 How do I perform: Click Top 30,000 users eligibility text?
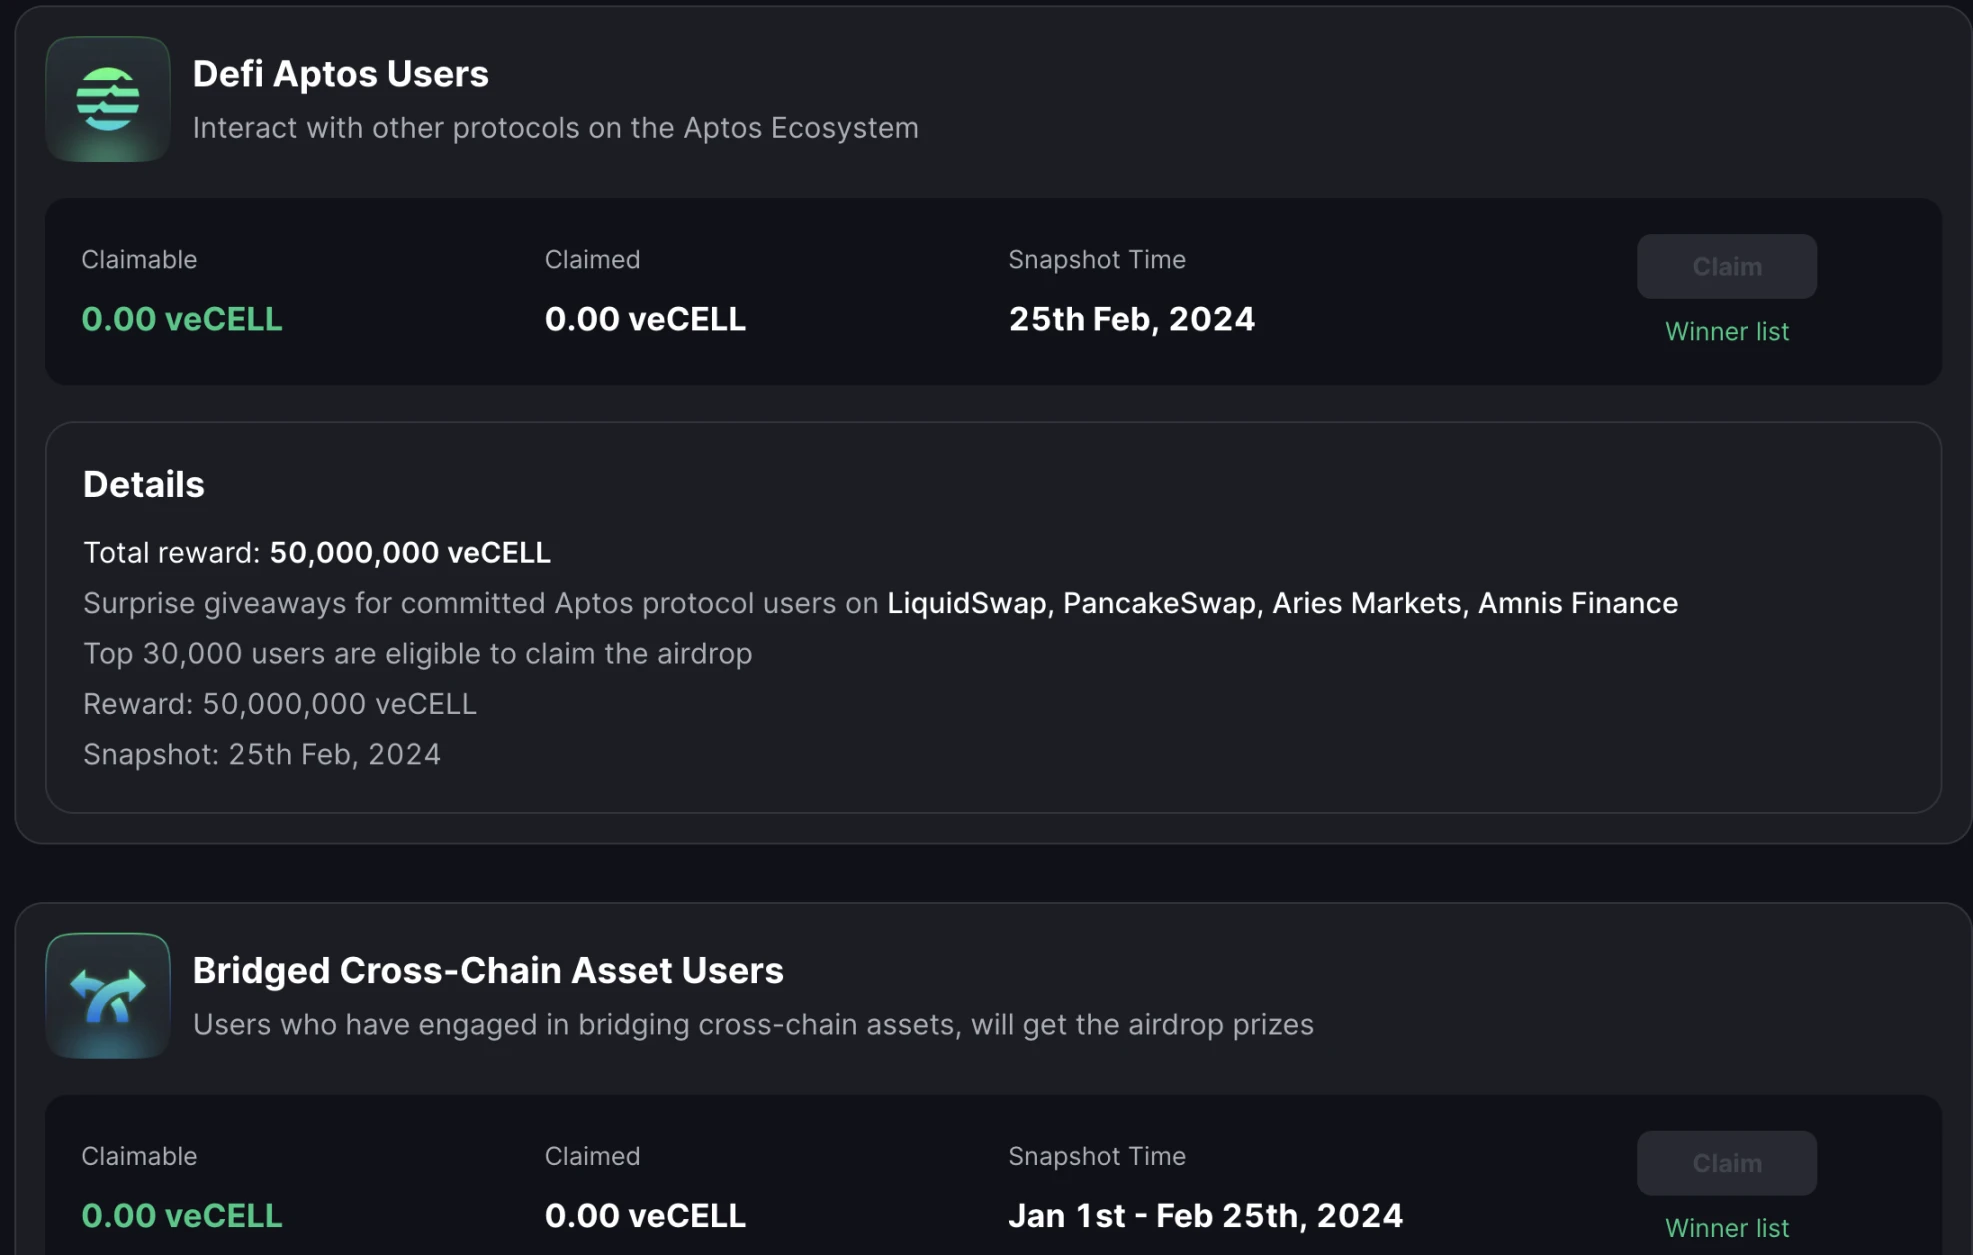[417, 654]
